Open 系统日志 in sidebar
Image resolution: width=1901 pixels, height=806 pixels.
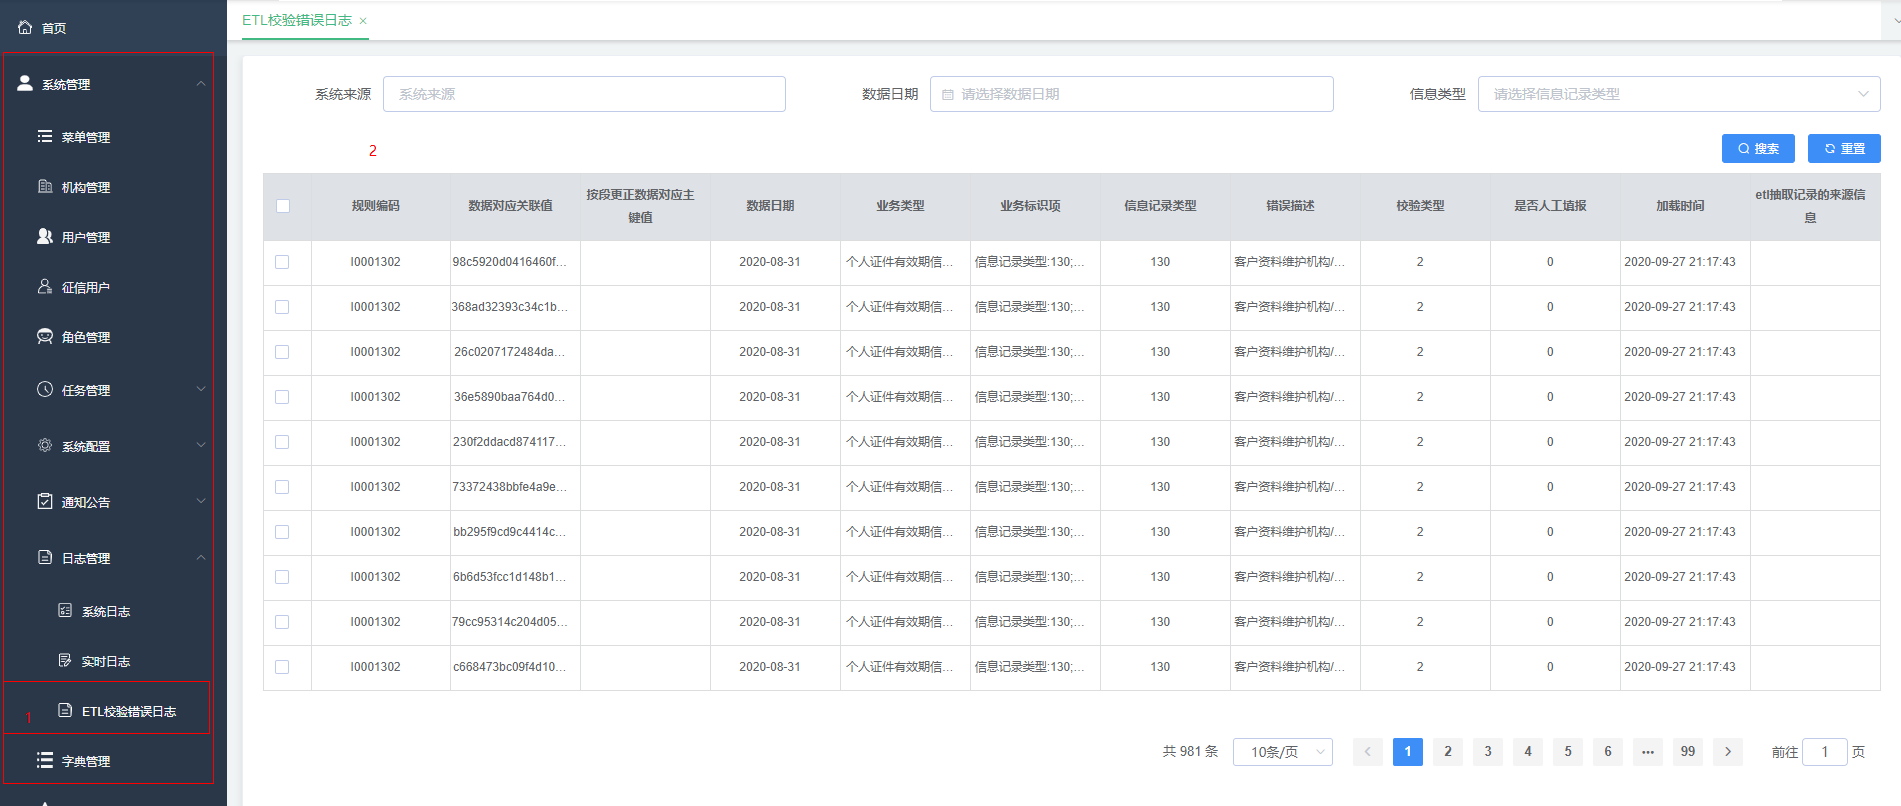(108, 611)
